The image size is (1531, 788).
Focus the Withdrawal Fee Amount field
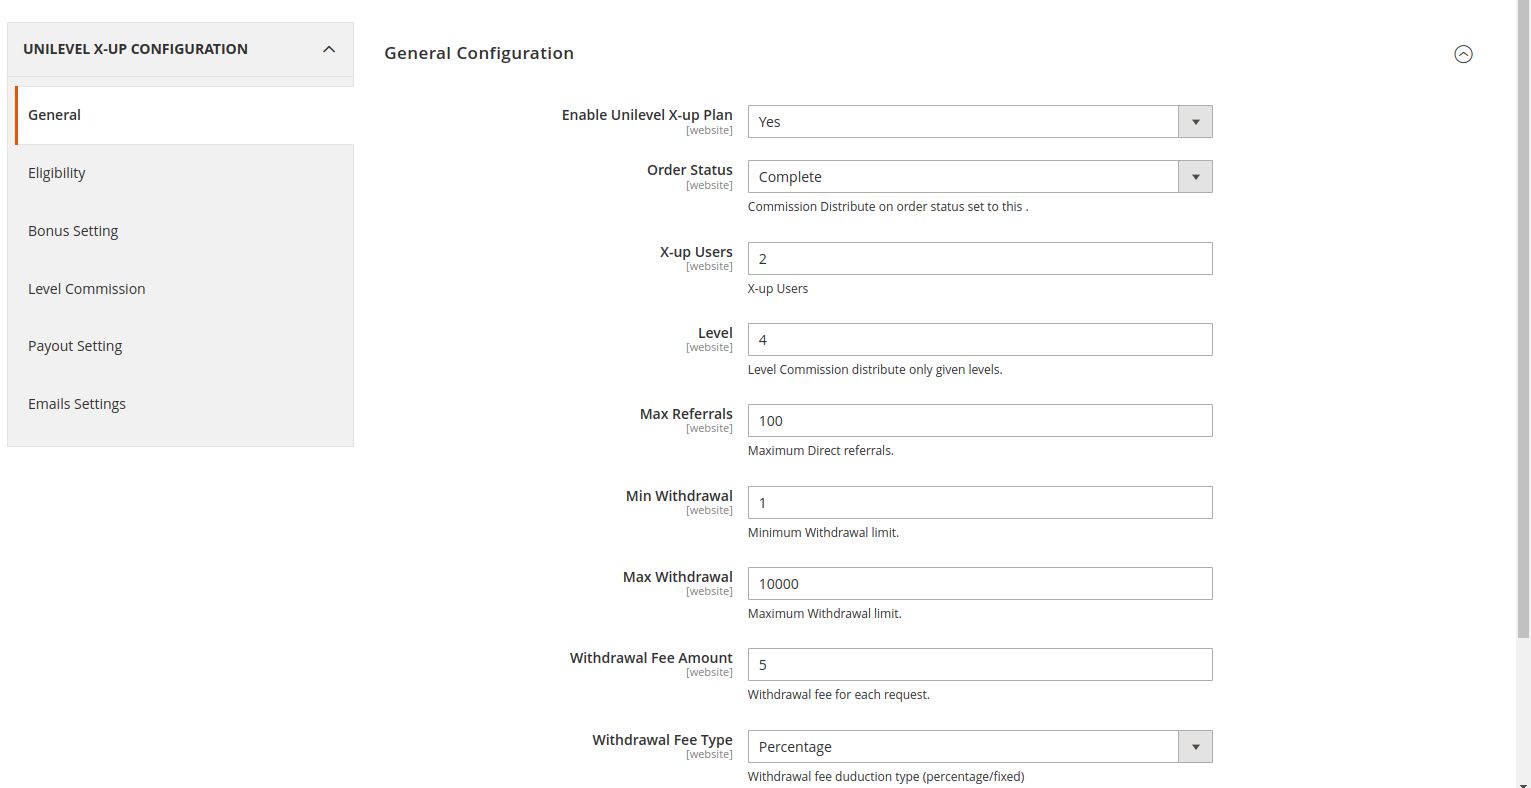(x=979, y=665)
